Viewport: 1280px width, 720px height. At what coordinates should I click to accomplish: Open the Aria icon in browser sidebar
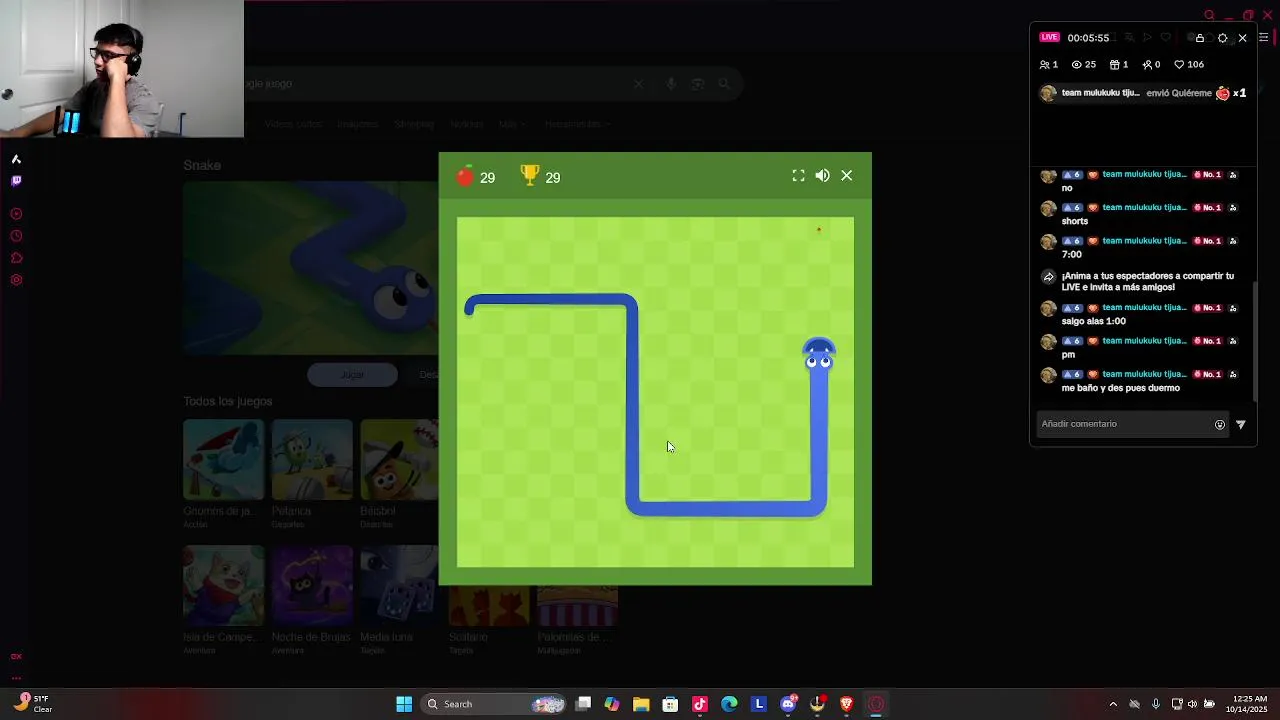16,159
